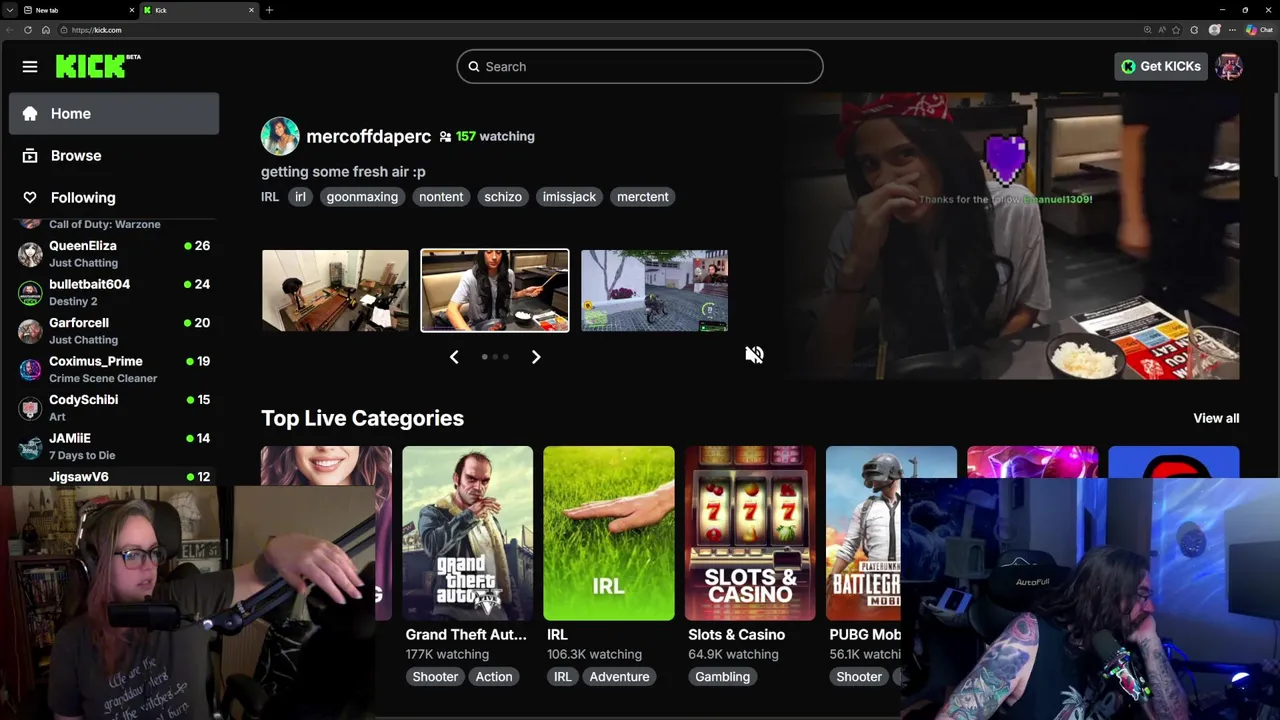This screenshot has height=720, width=1280.
Task: Open the Browse section
Action: click(x=114, y=156)
